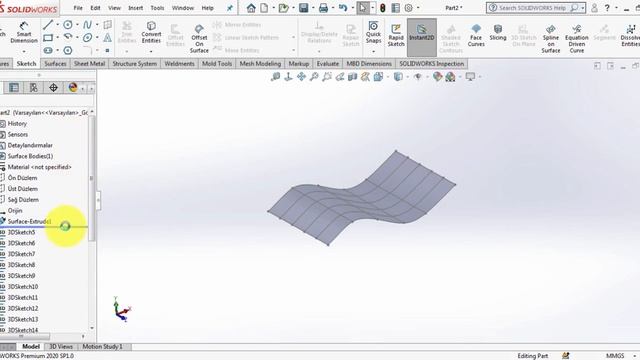Select the Smart Dimension tool
This screenshot has height=360, width=640.
[24, 32]
